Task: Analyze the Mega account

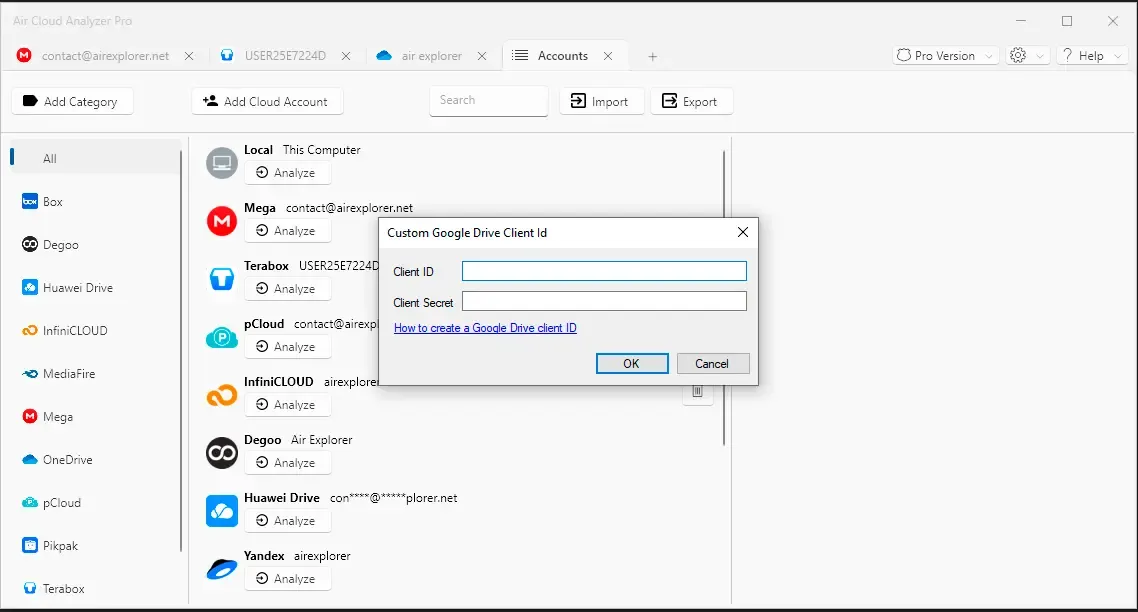Action: (287, 231)
